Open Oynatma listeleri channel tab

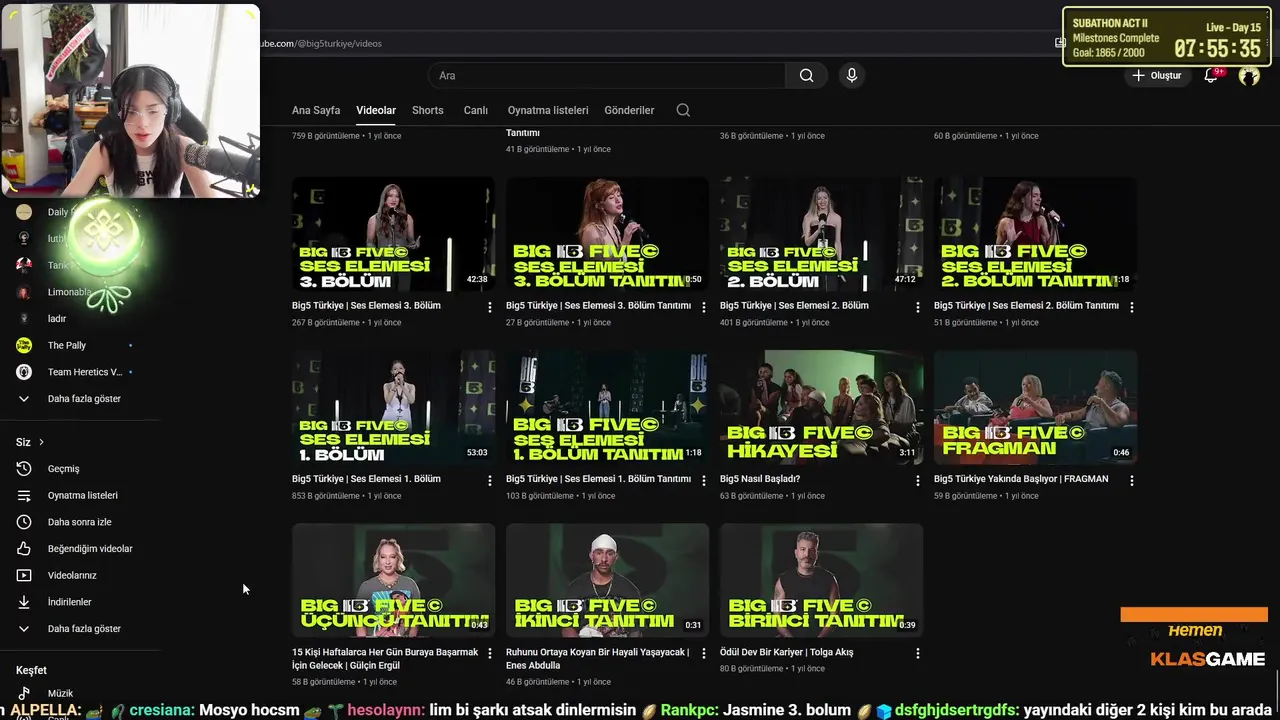[548, 110]
